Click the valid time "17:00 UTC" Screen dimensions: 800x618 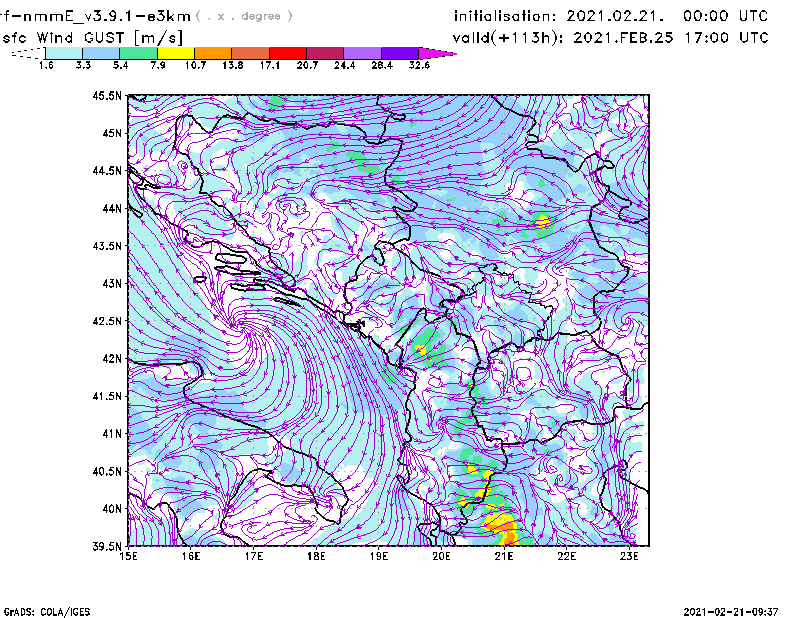pyautogui.click(x=726, y=38)
